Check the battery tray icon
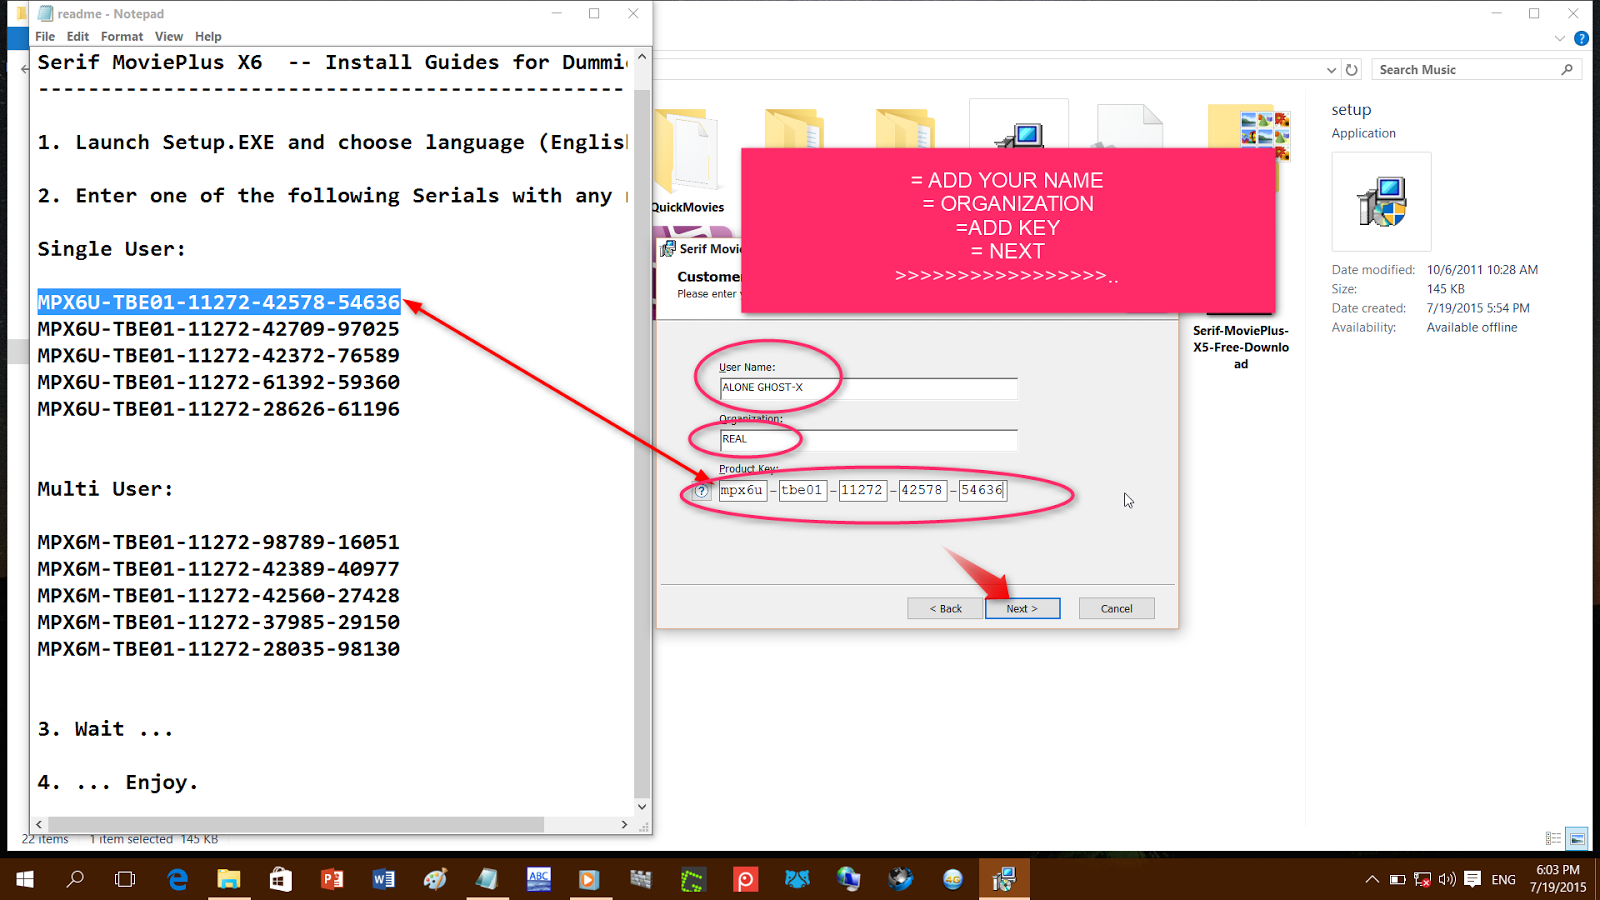The image size is (1600, 900). tap(1397, 880)
